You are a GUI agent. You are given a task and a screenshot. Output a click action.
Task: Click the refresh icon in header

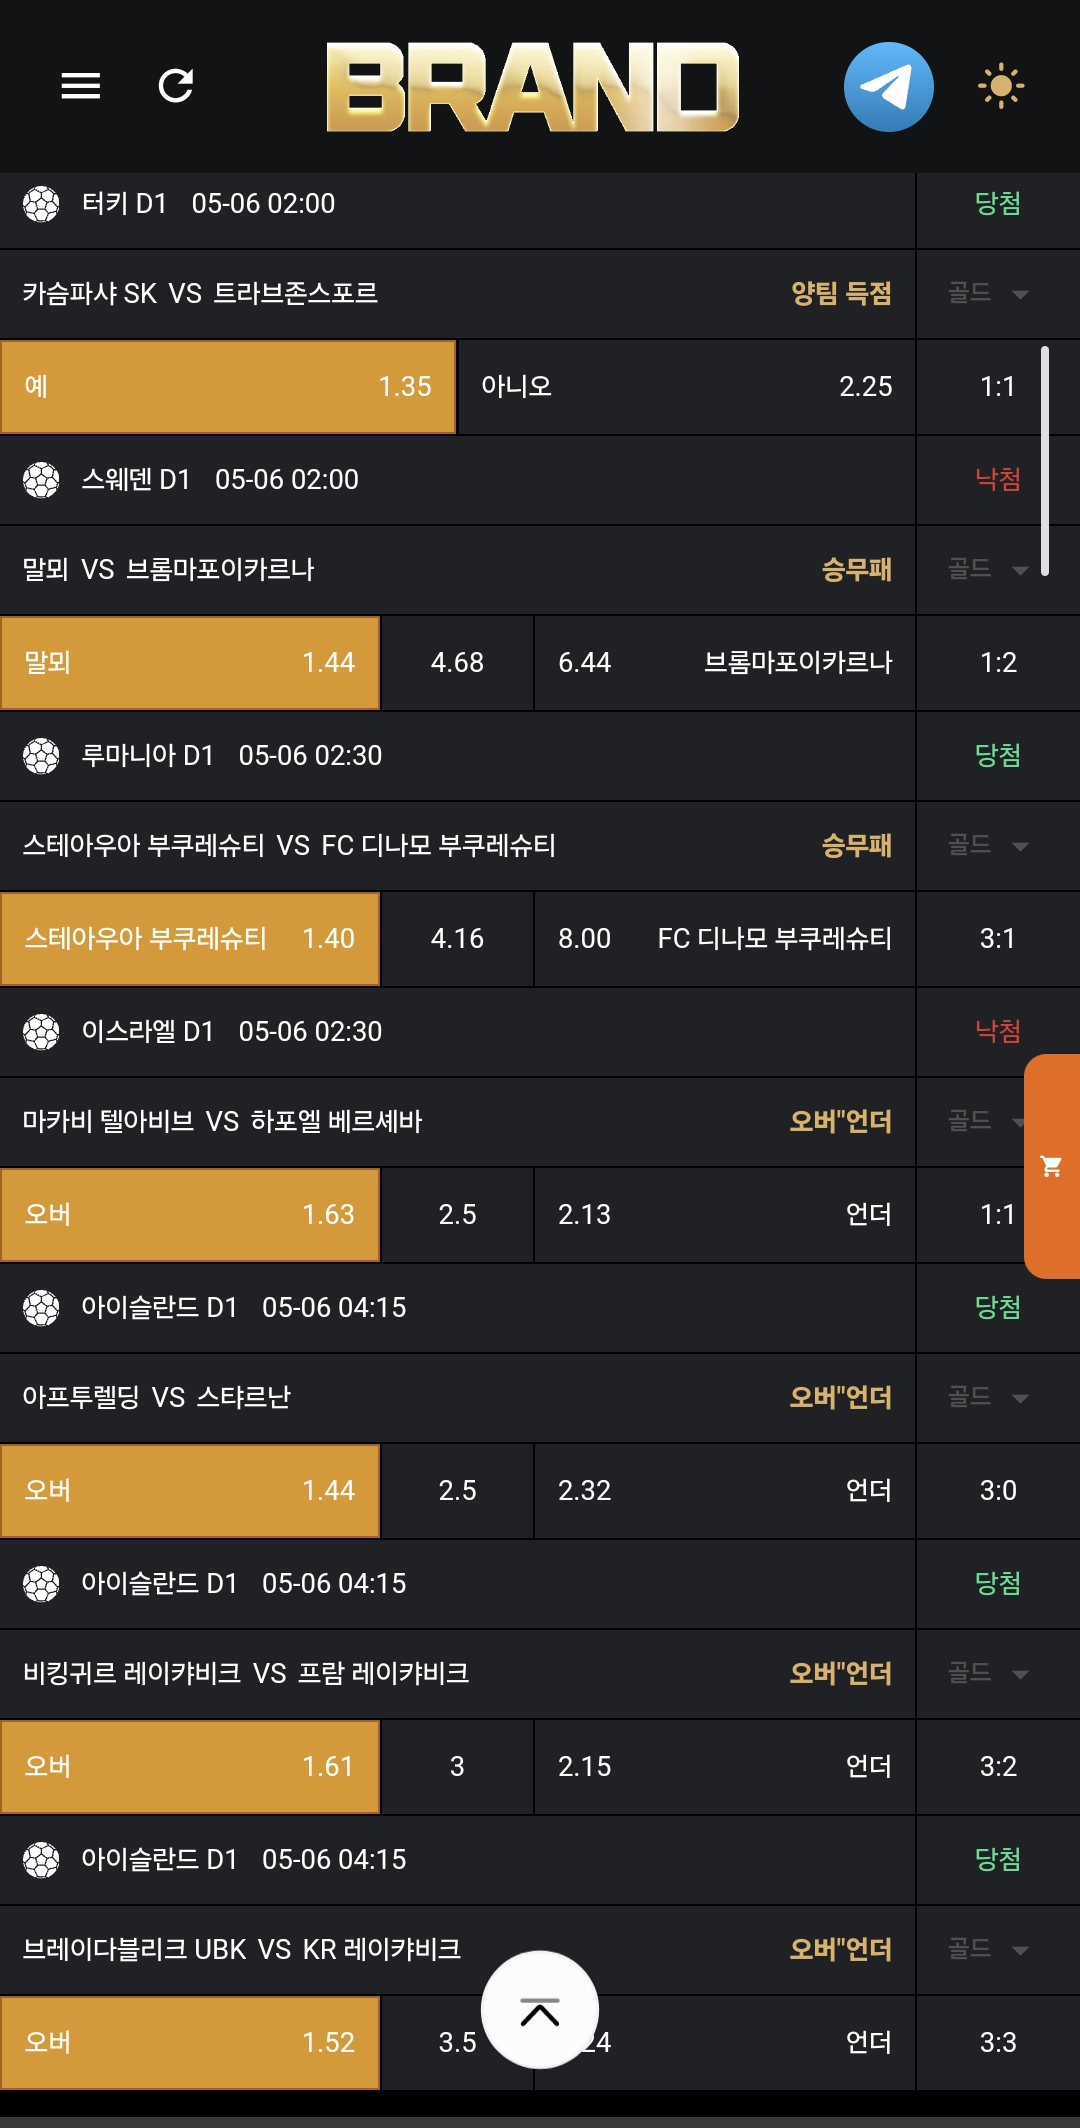click(x=176, y=86)
